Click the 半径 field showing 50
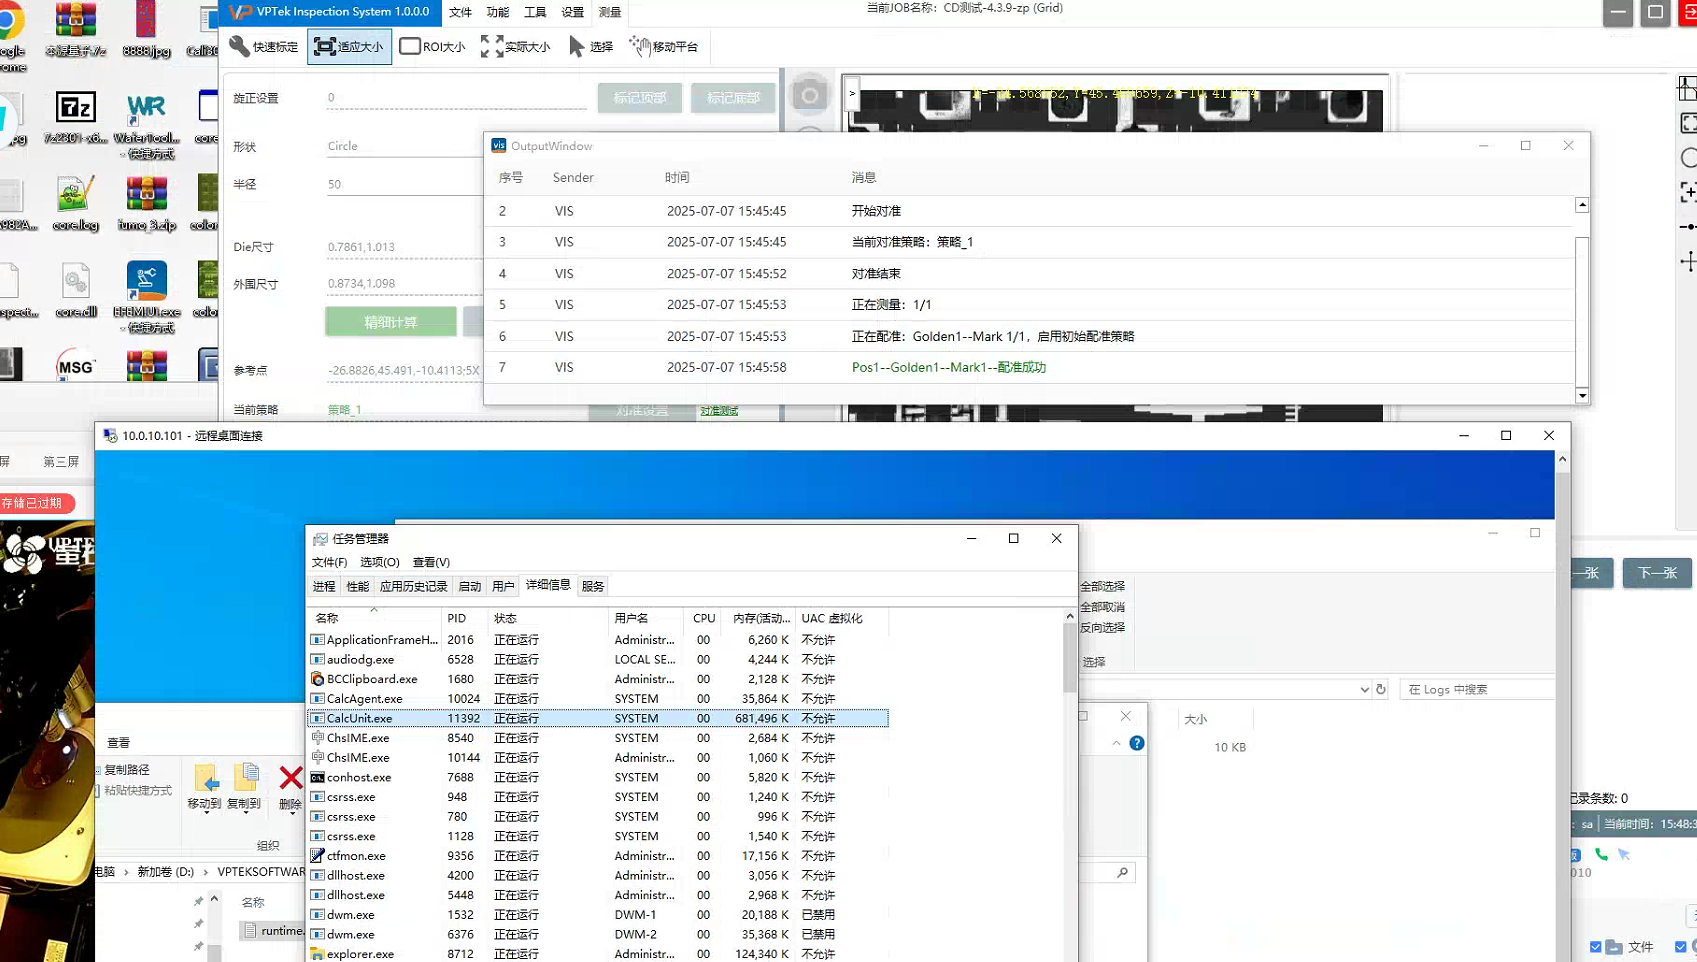 pos(404,184)
